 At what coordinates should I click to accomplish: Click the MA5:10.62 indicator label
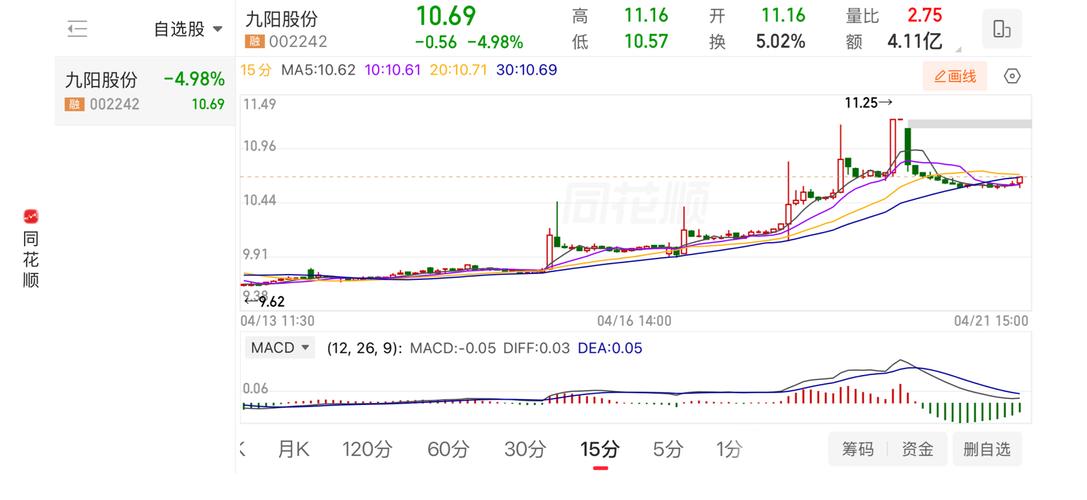(318, 70)
